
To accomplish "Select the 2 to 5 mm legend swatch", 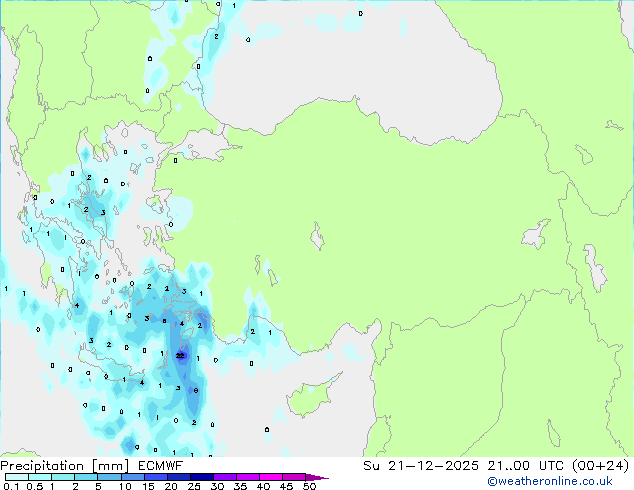I will (x=86, y=477).
